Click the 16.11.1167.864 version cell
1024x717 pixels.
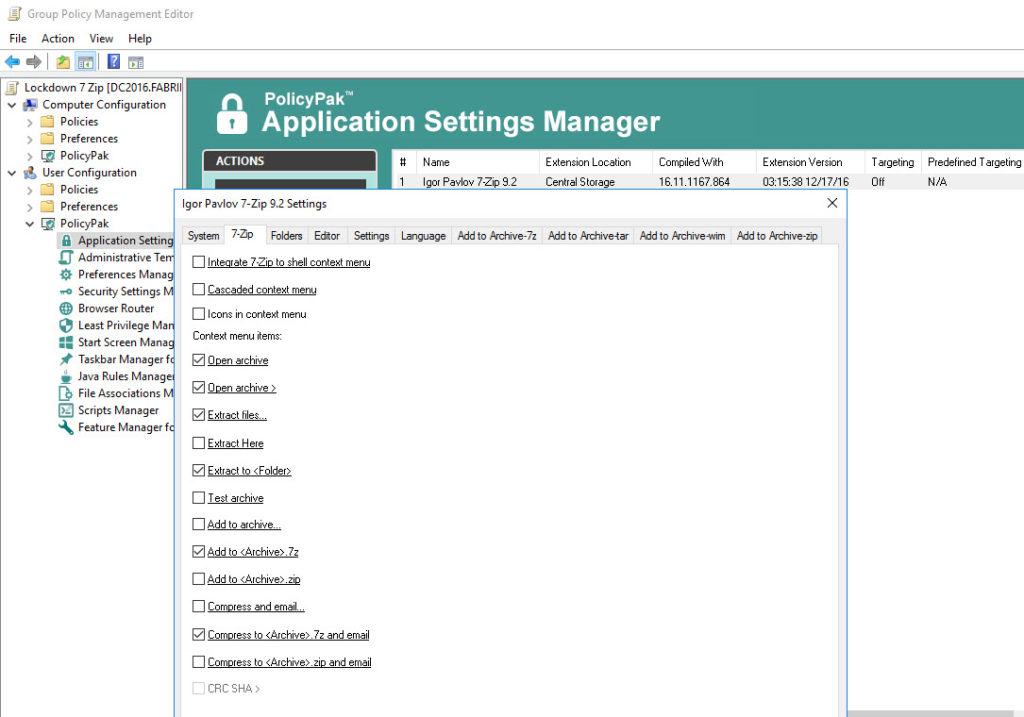click(x=694, y=182)
